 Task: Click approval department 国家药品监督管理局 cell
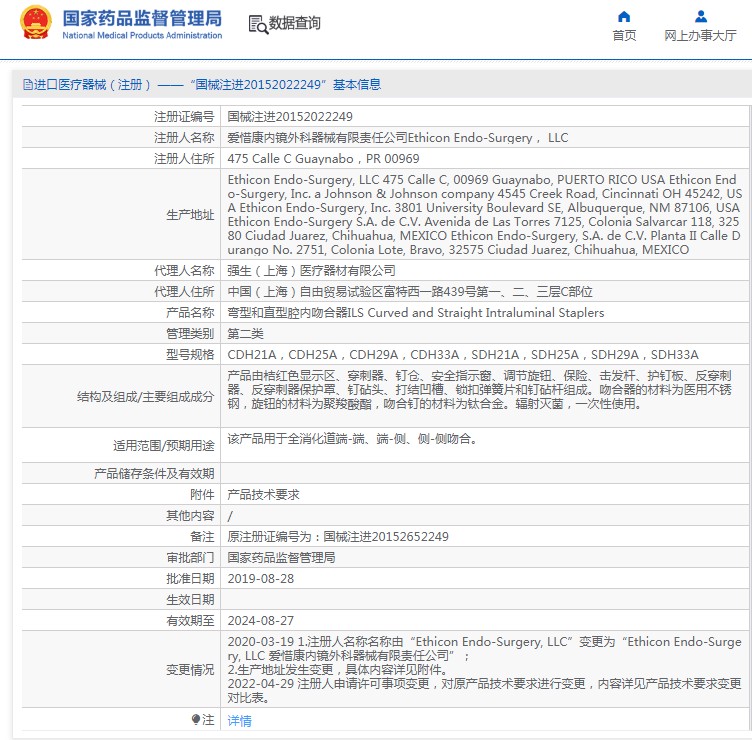pyautogui.click(x=281, y=558)
